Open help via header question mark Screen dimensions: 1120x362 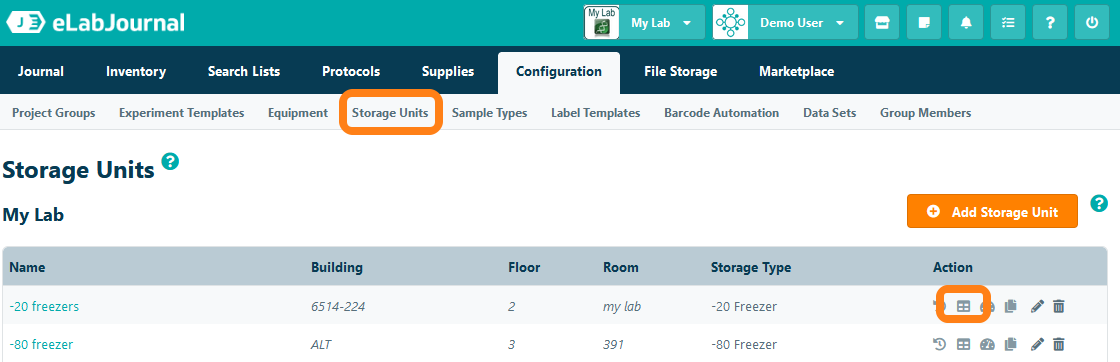1050,23
